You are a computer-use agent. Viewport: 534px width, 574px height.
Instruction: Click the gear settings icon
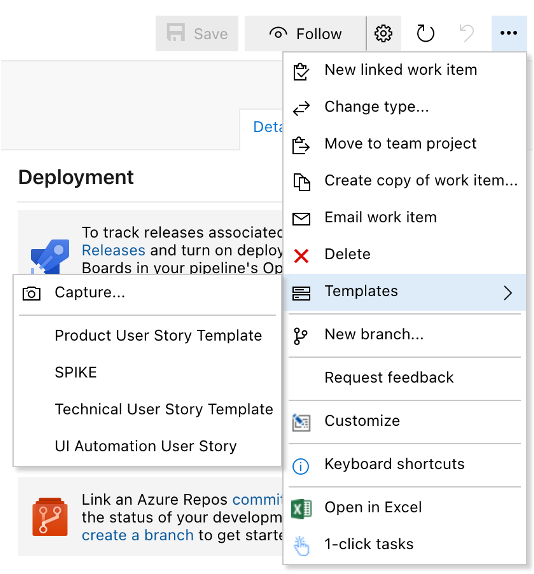pyautogui.click(x=383, y=34)
